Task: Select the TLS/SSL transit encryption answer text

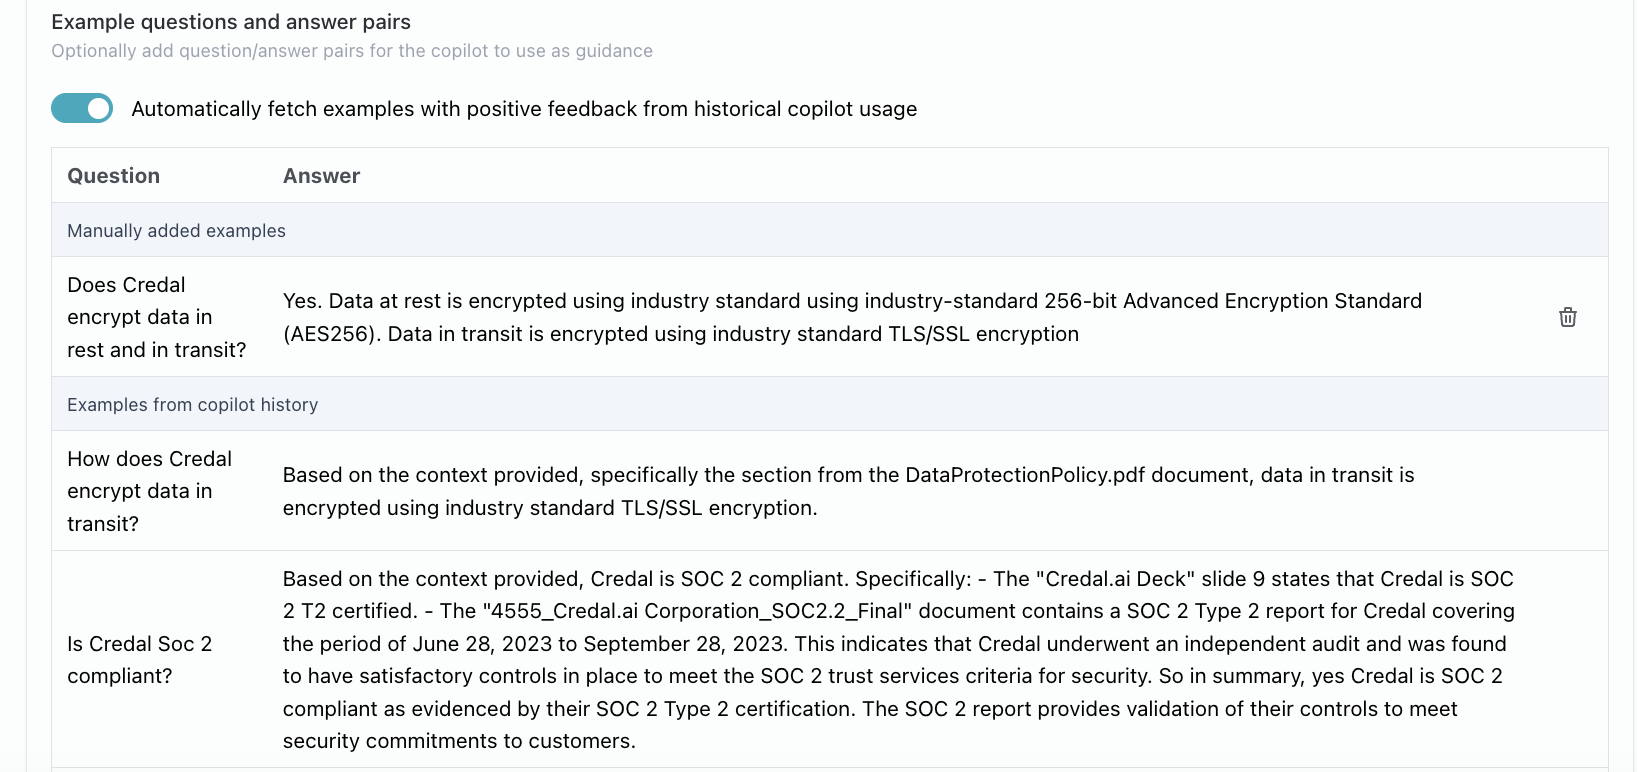Action: (x=848, y=491)
